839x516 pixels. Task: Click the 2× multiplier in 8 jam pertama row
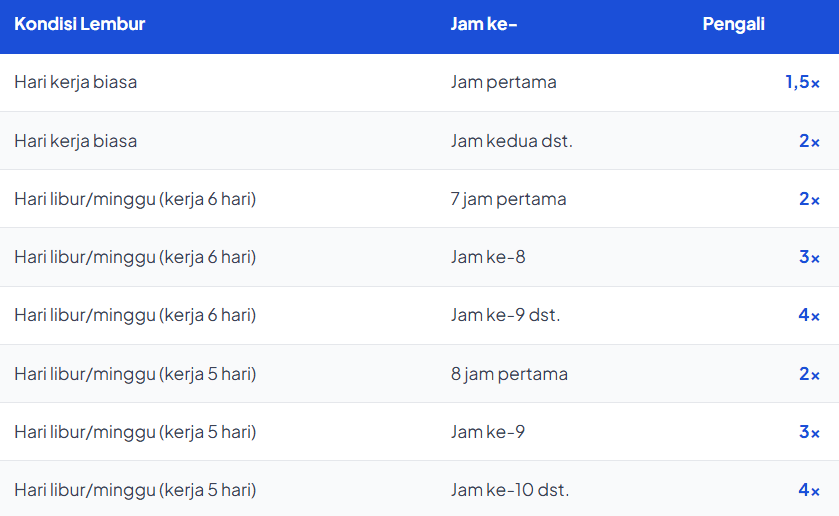(x=809, y=374)
